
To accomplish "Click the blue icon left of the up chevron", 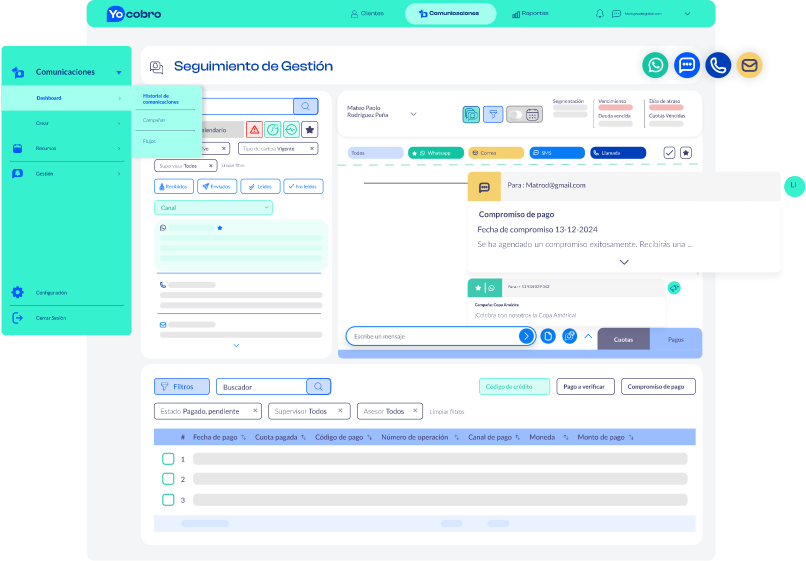I will (570, 336).
